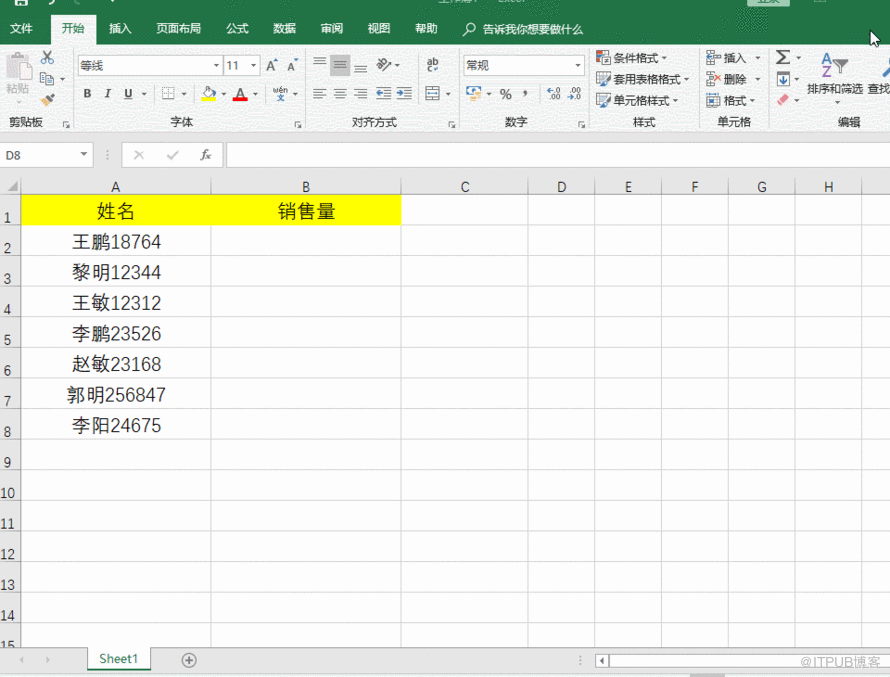Viewport: 890px width, 677px height.
Task: Click the add new sheet plus button
Action: pos(189,660)
